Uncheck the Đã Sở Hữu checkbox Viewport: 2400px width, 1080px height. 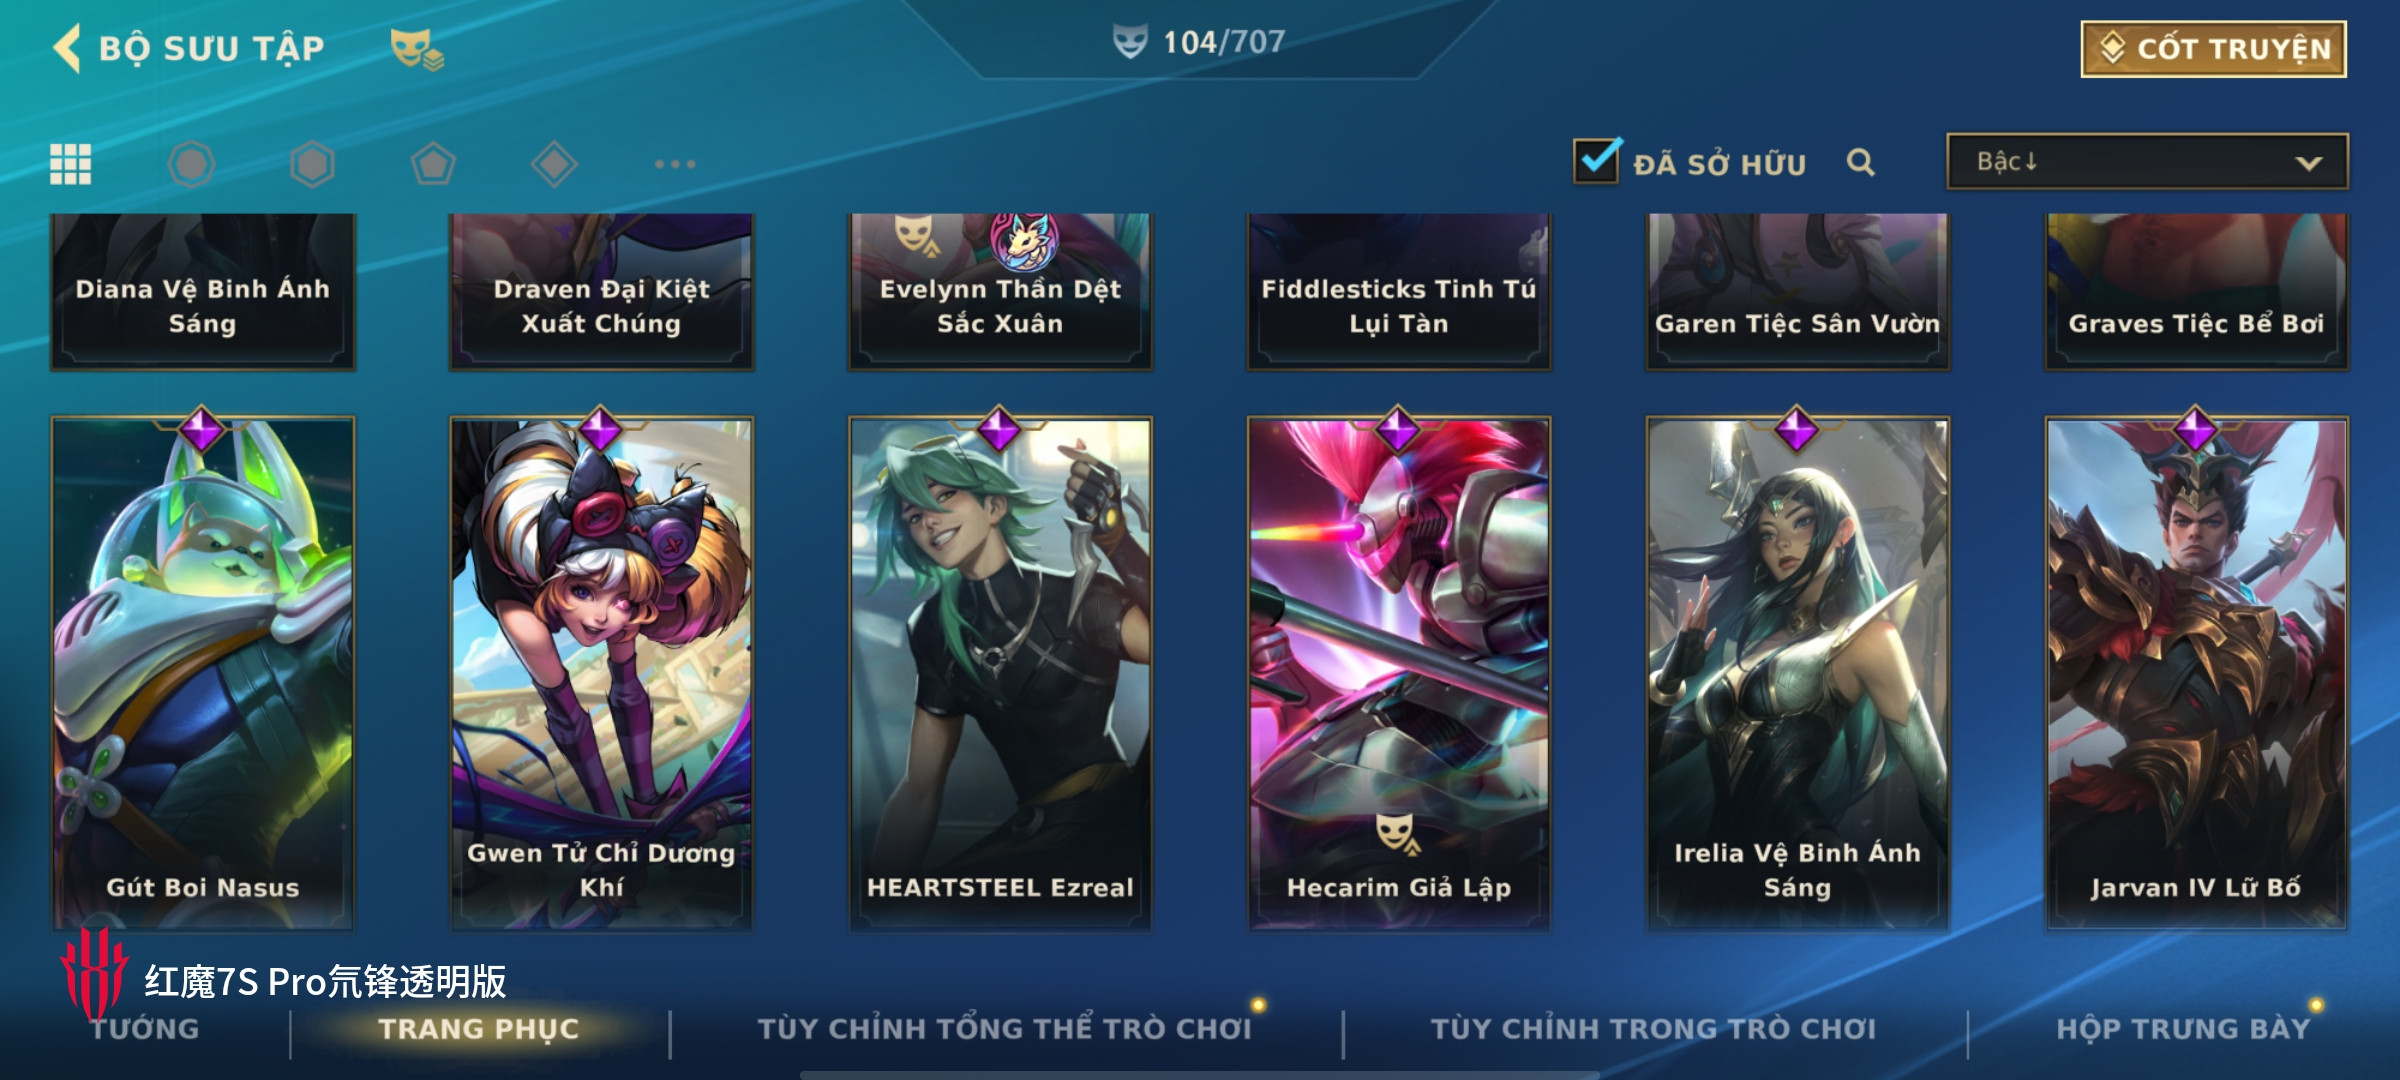pos(1597,160)
